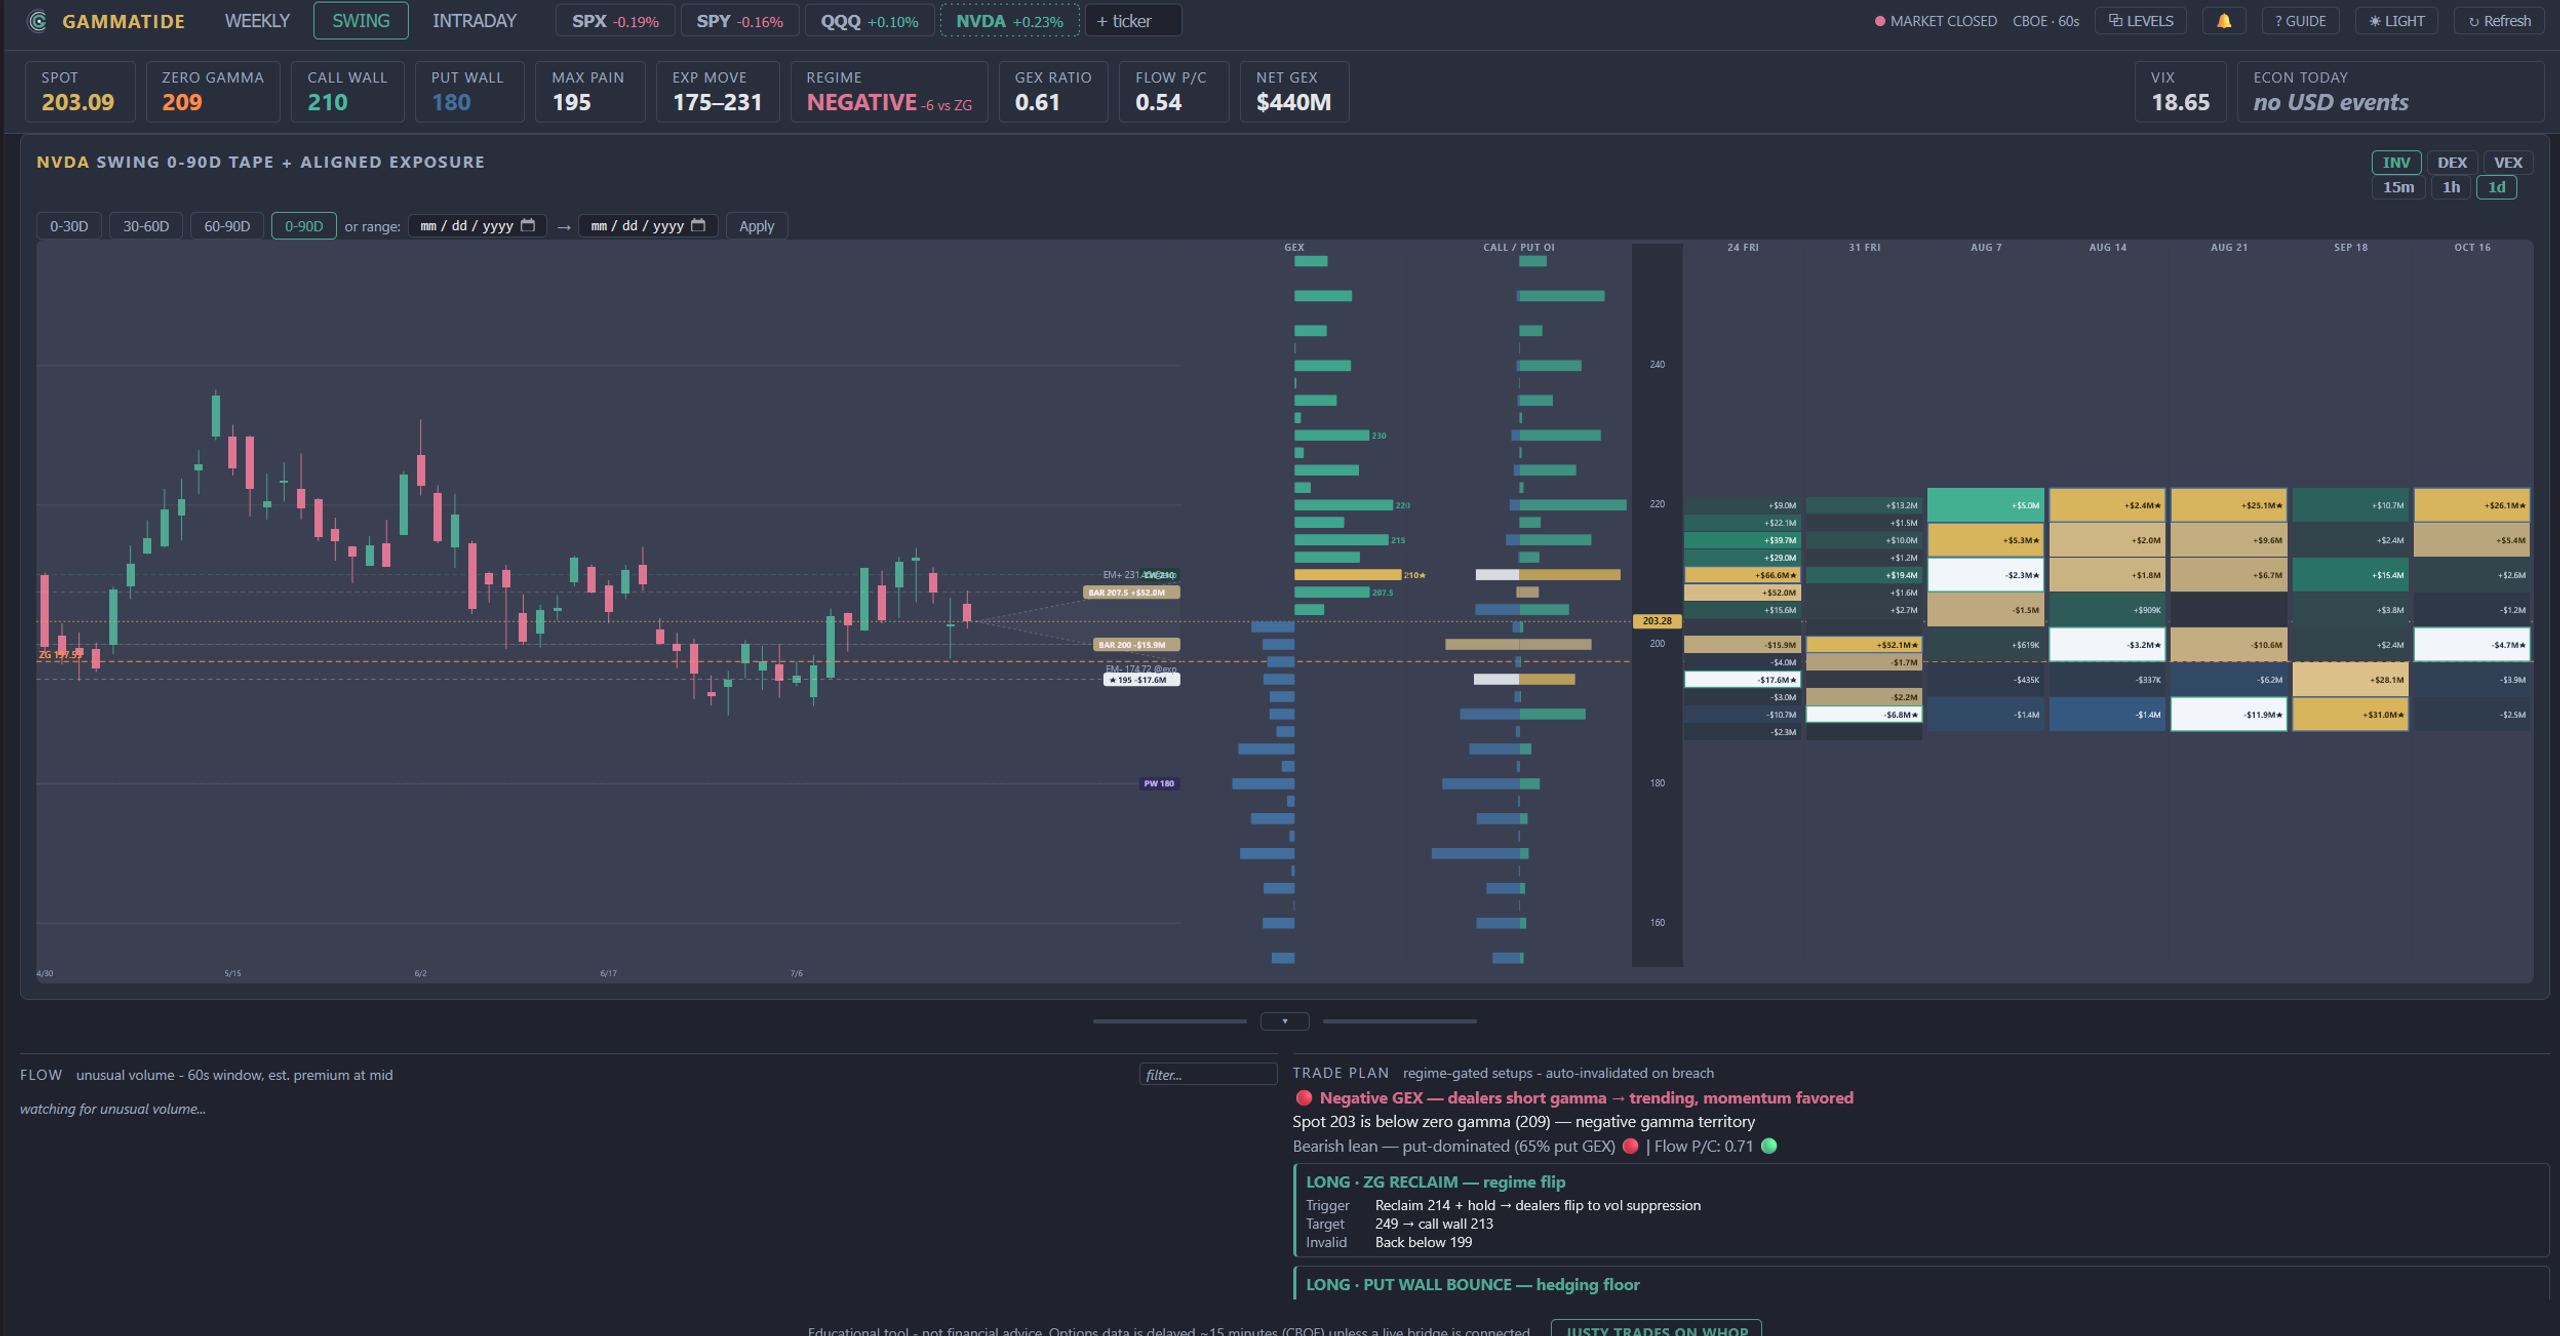Click the Apply range button

tap(756, 226)
